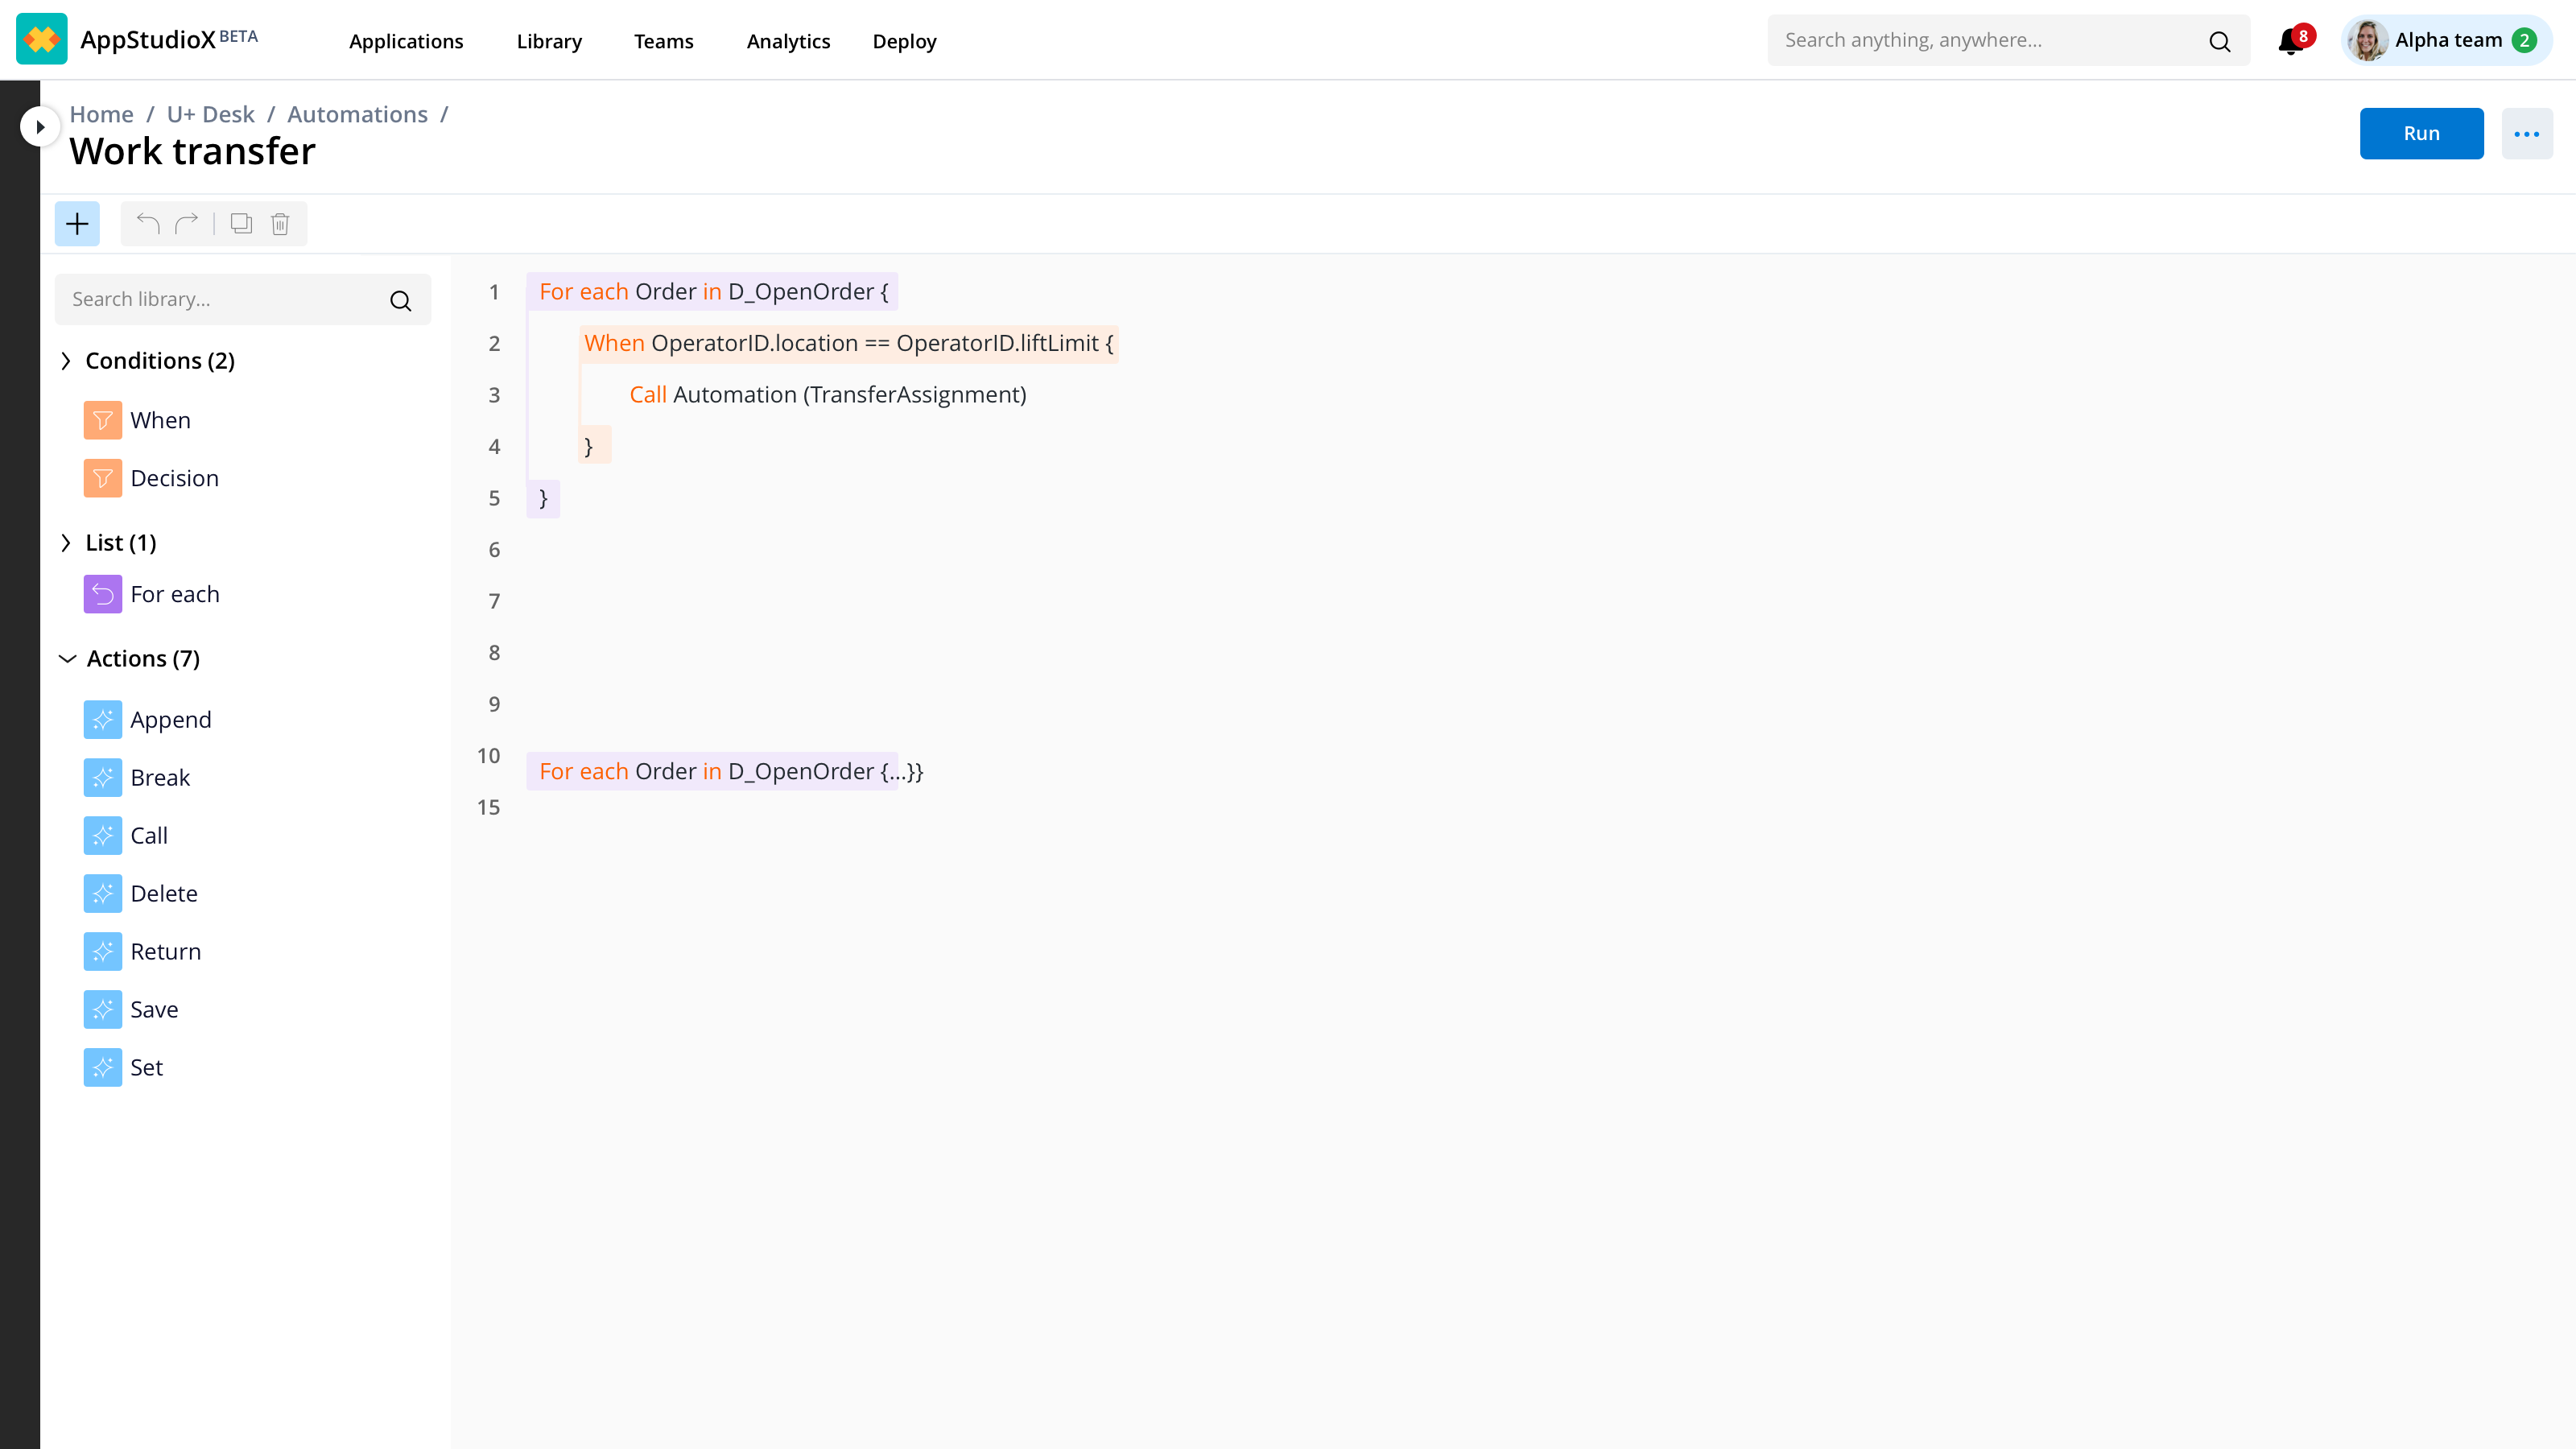Select the For each list icon
This screenshot has width=2576, height=1449.
coord(102,594)
